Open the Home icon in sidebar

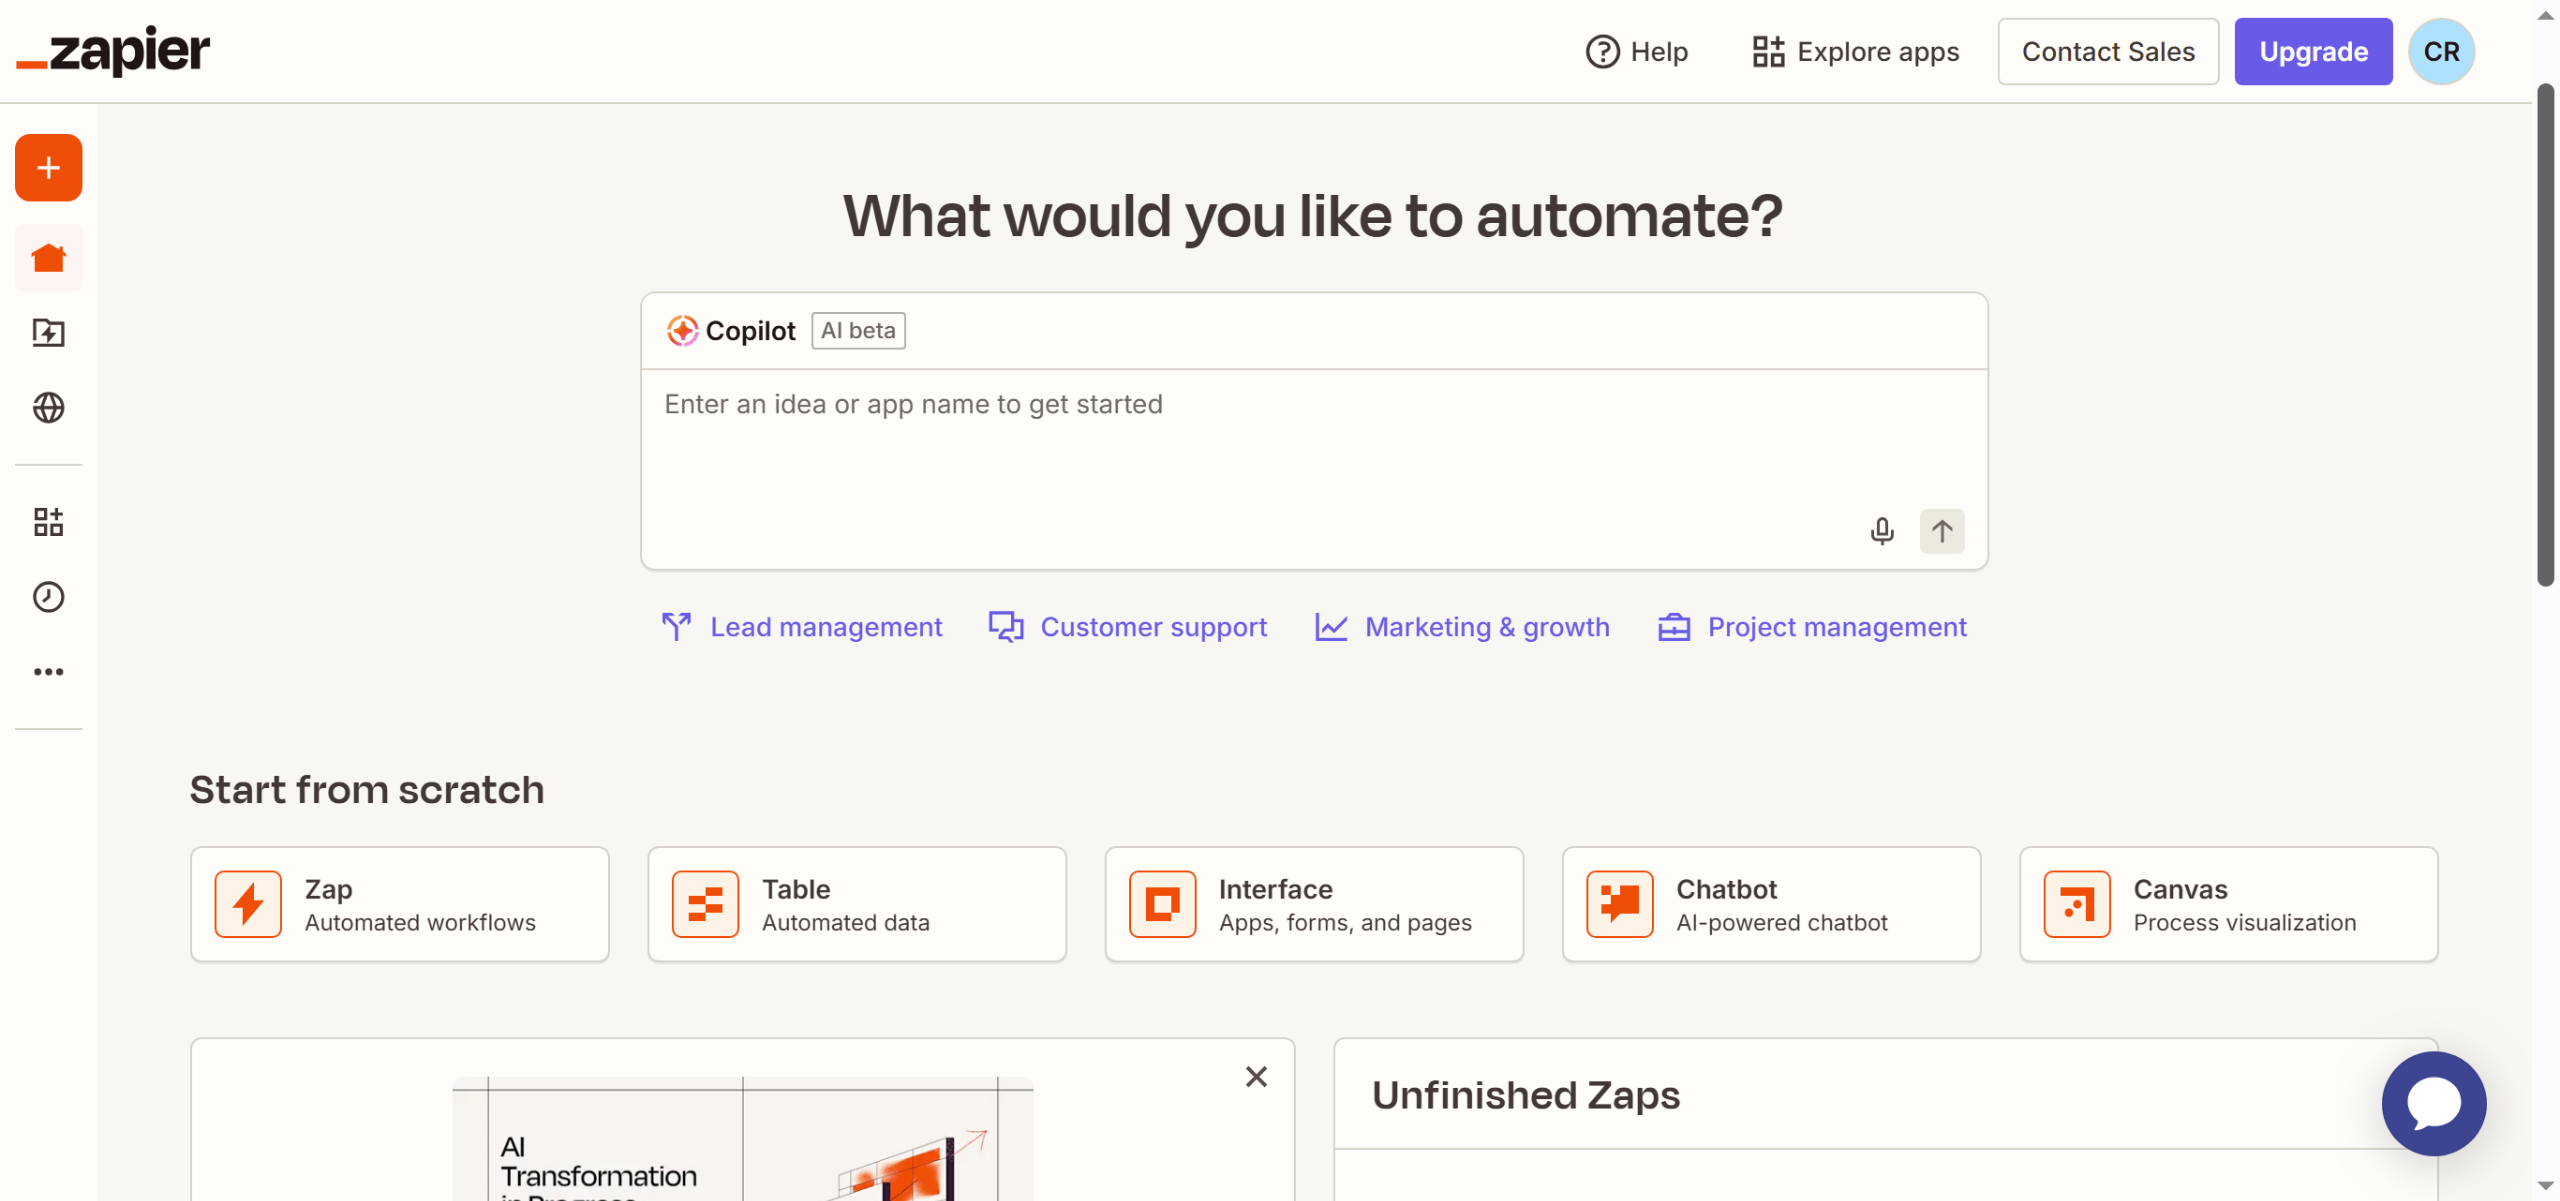[48, 258]
